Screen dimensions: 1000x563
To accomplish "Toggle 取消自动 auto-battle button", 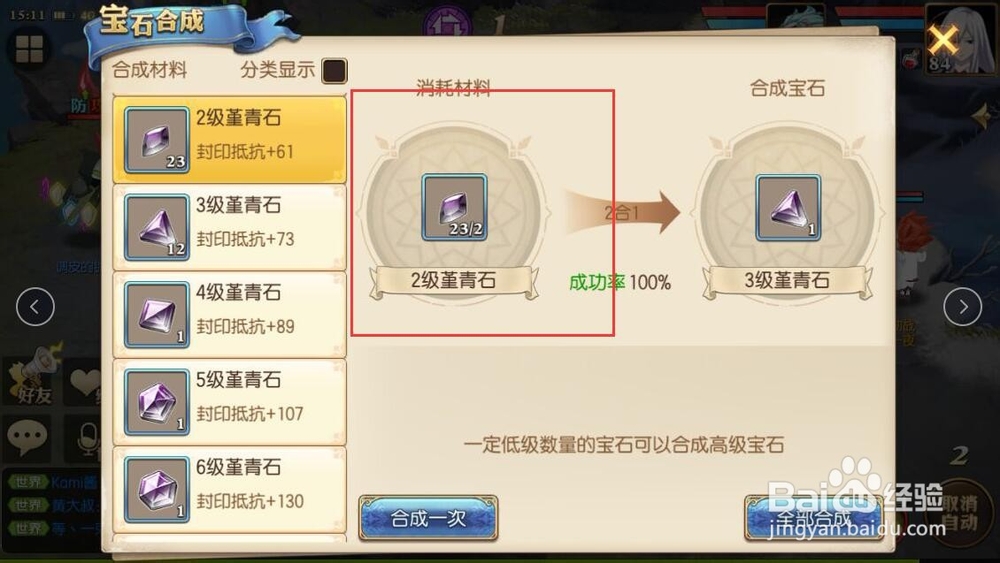I will 960,513.
